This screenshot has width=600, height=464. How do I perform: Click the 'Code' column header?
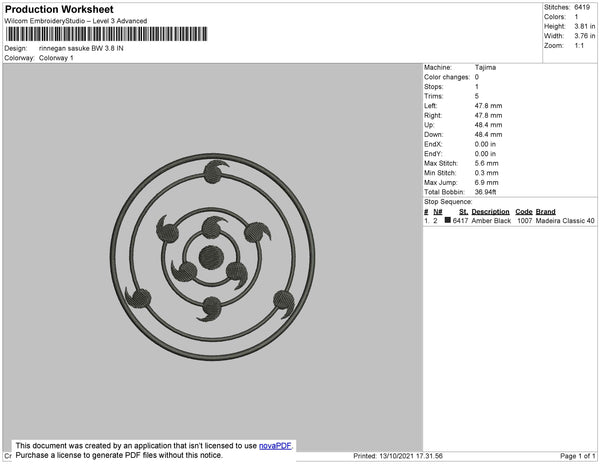[x=524, y=212]
